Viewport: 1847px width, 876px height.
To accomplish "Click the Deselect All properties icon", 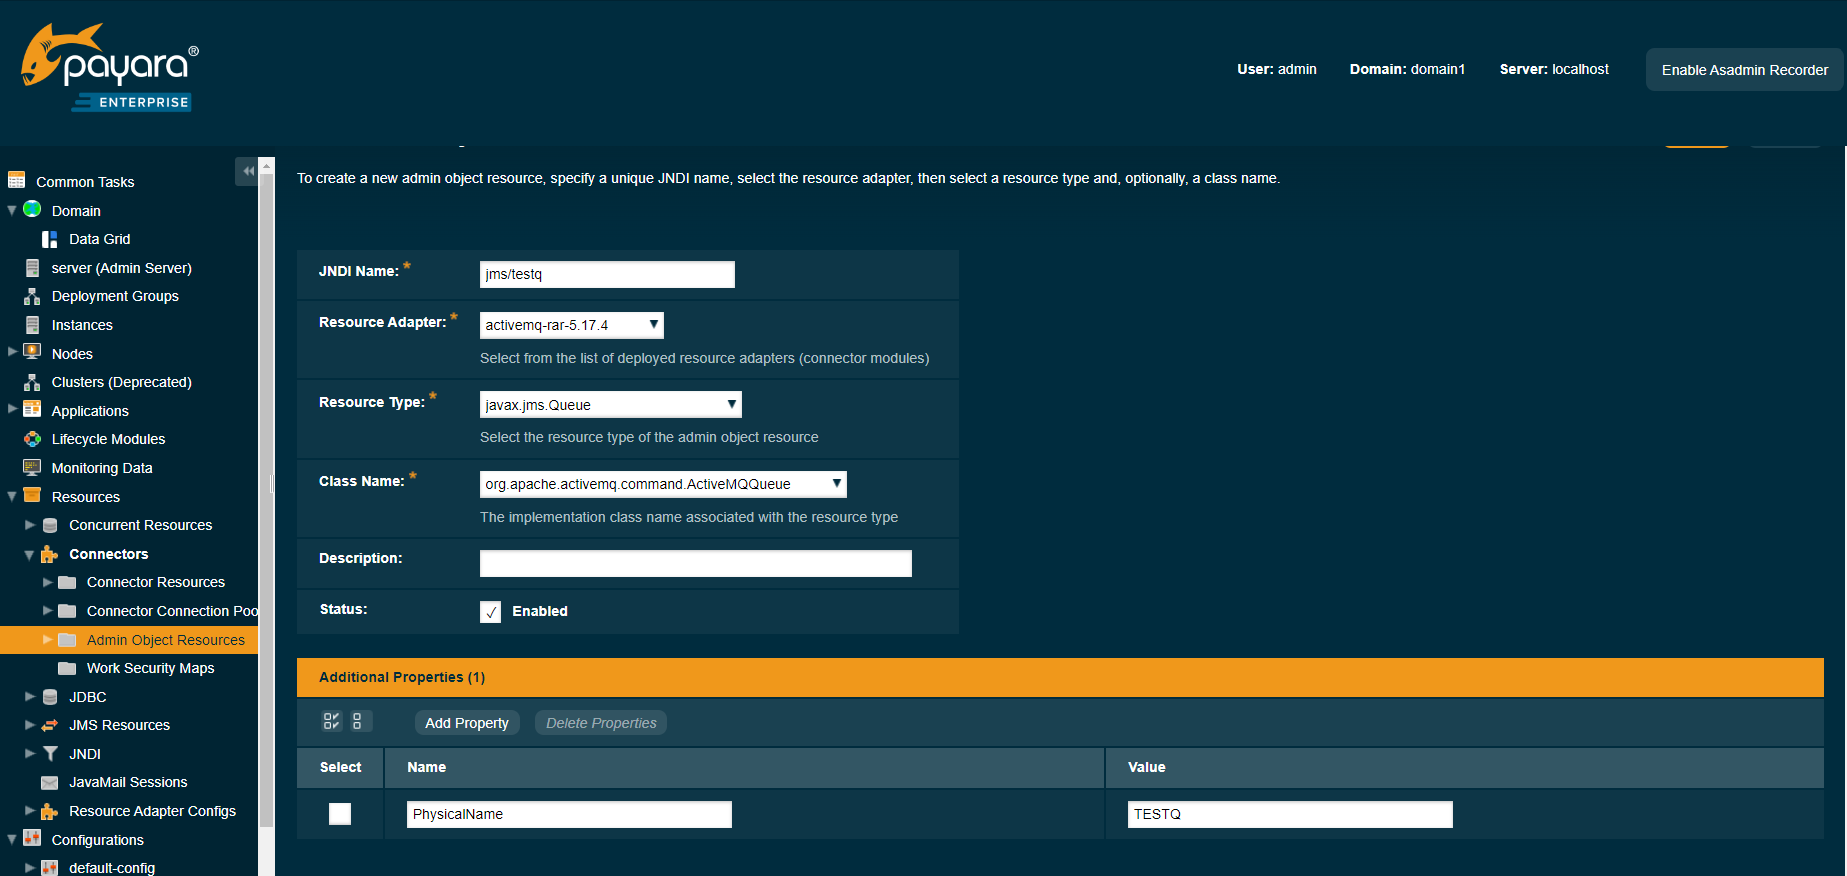I will 358,721.
